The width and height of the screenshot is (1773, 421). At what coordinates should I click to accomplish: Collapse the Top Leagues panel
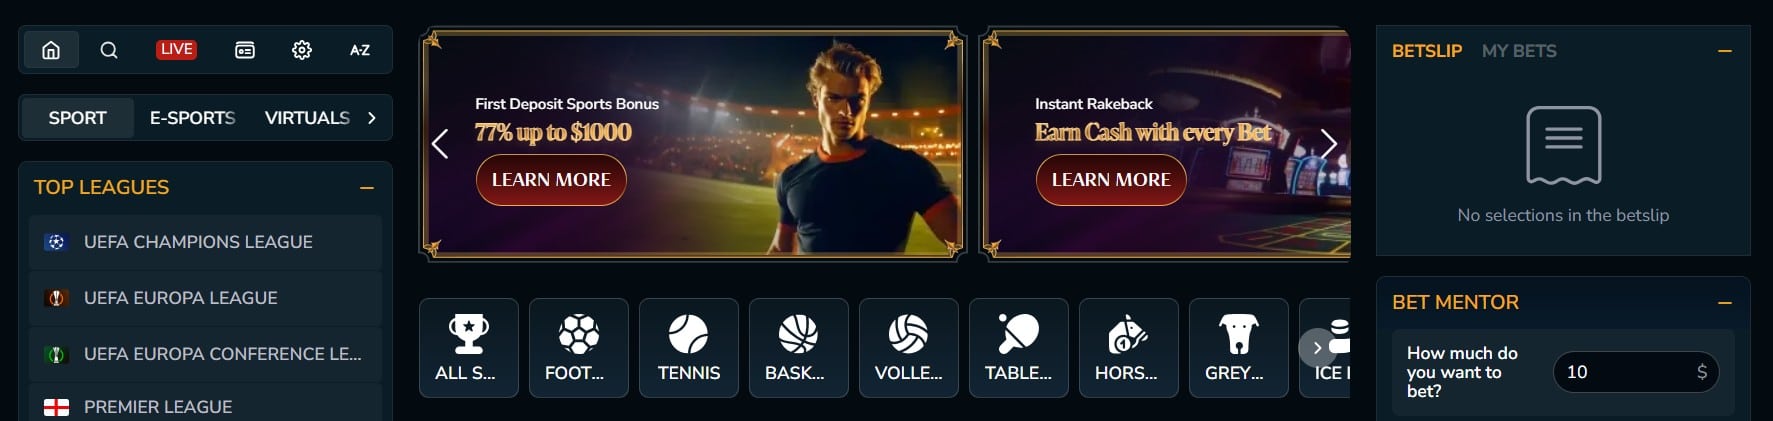tap(367, 188)
